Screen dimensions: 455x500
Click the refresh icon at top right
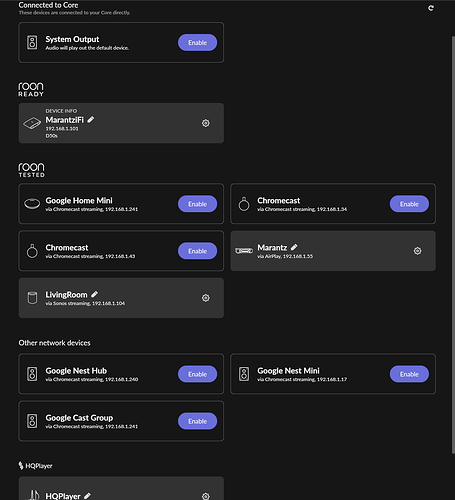[x=431, y=8]
